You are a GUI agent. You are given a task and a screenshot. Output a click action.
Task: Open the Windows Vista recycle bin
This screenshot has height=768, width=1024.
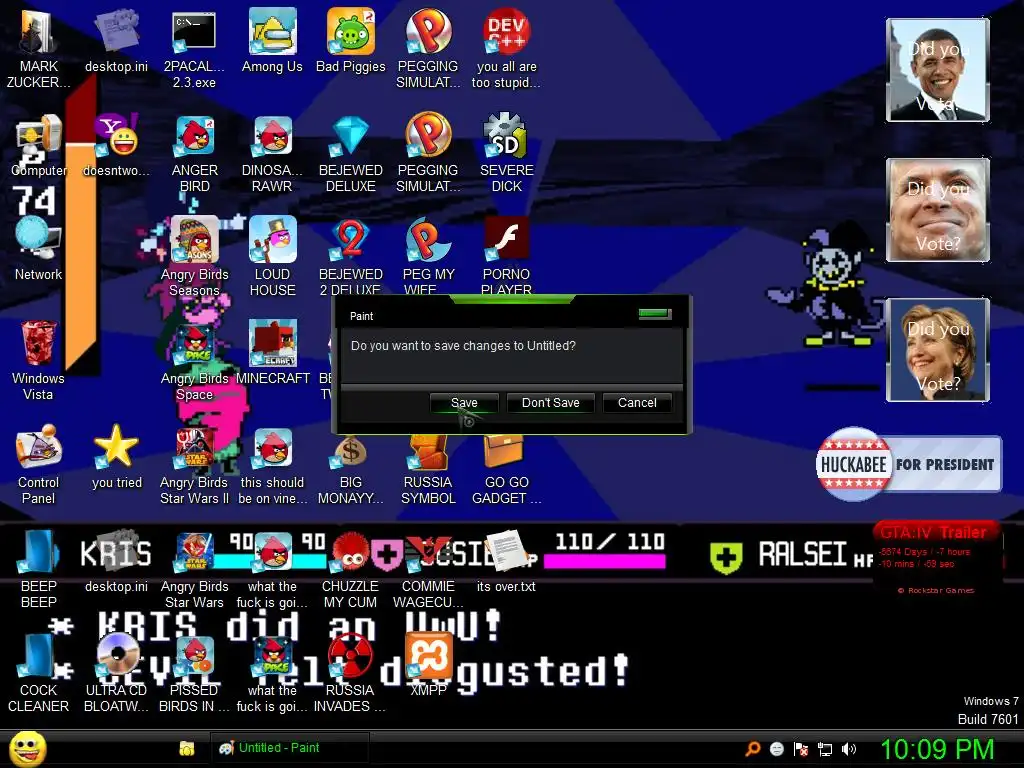click(x=38, y=359)
